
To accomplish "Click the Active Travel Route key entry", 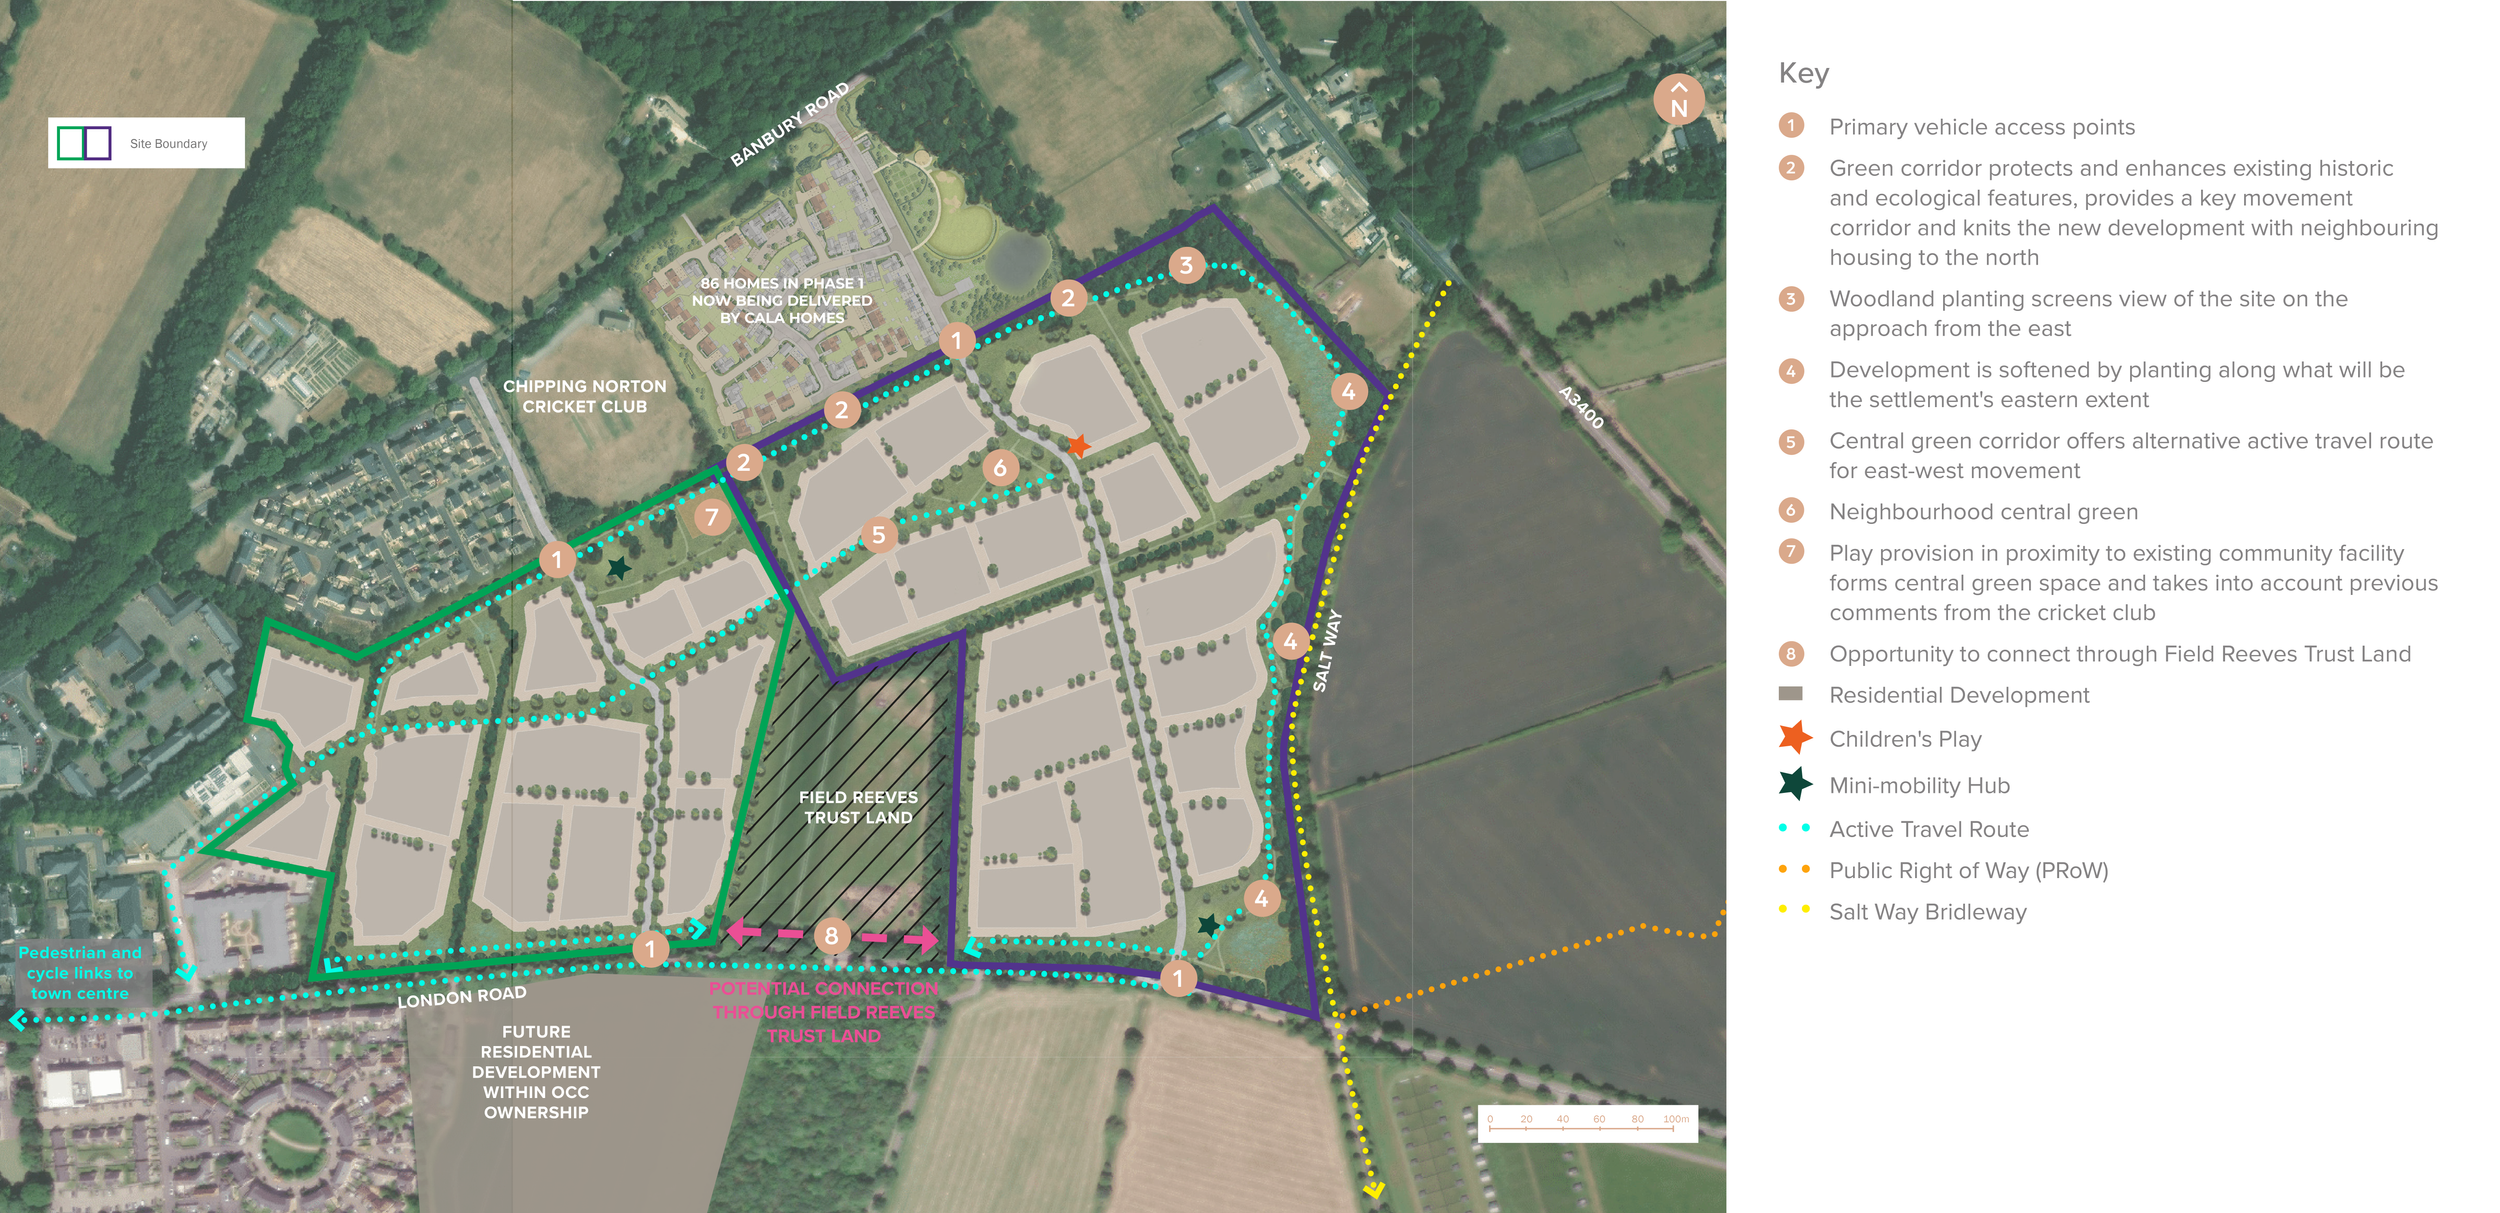I will pos(1928,829).
